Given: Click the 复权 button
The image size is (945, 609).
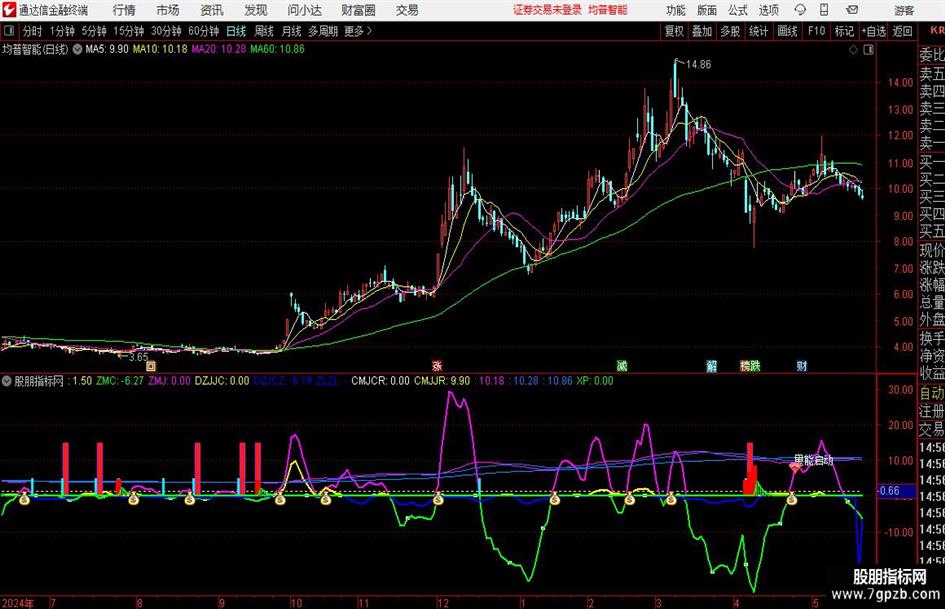Looking at the screenshot, I should (x=674, y=31).
